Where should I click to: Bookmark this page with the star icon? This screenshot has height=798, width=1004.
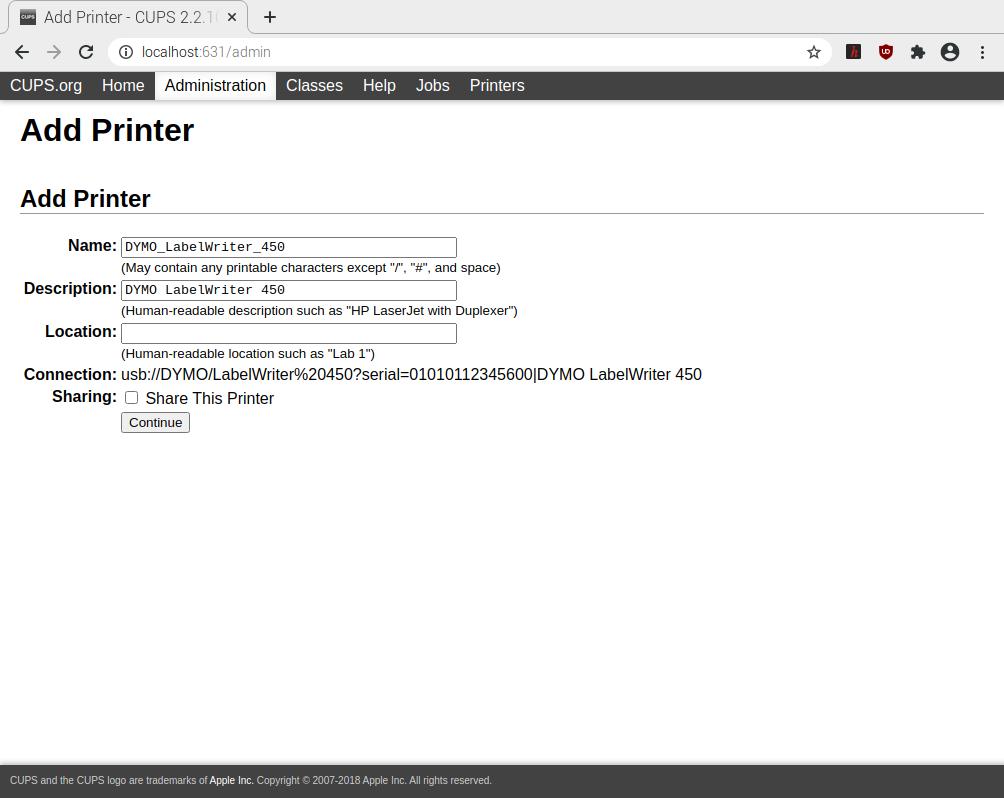click(x=814, y=52)
